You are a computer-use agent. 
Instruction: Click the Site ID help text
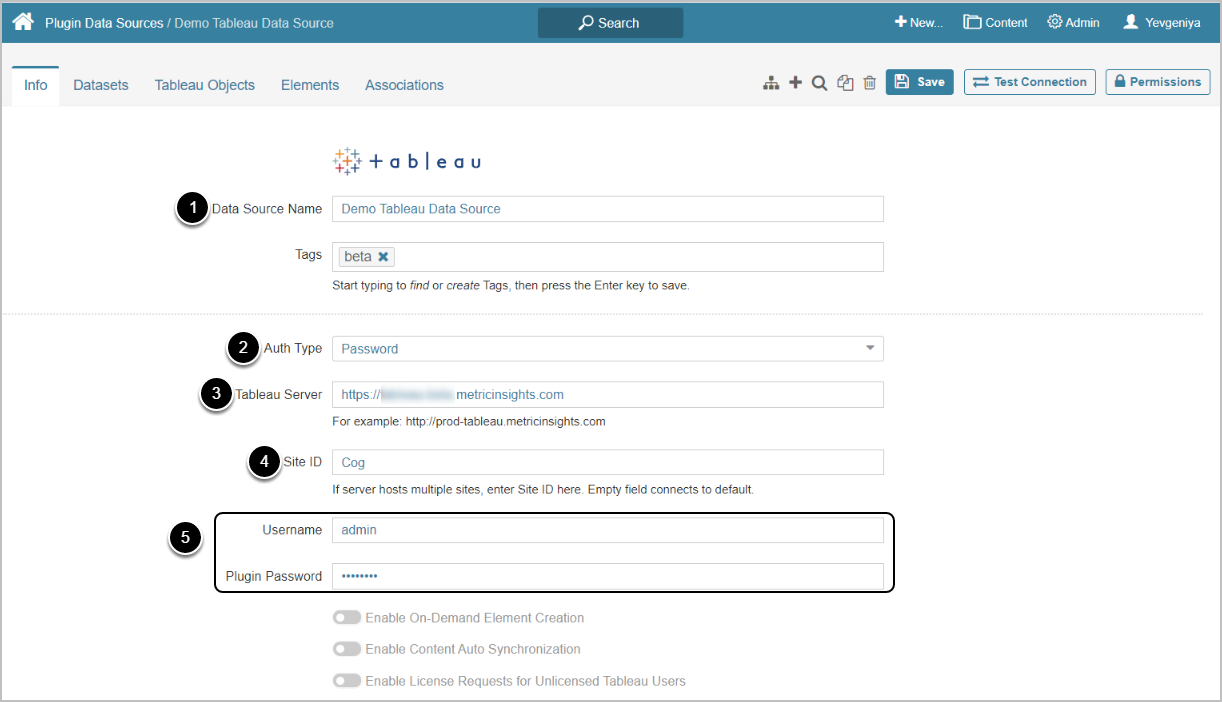(542, 490)
